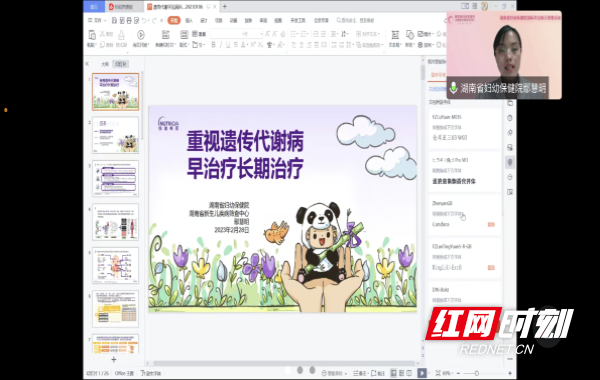Toggle Comments button in status bar
This screenshot has height=380, width=600.
[378, 373]
